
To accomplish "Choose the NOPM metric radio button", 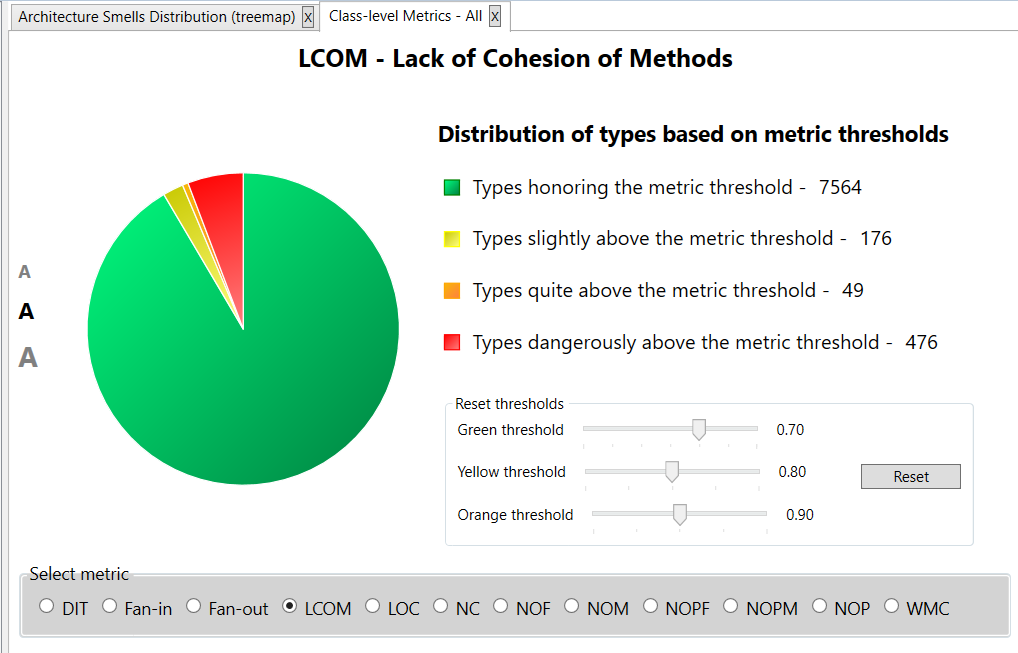I will click(731, 606).
